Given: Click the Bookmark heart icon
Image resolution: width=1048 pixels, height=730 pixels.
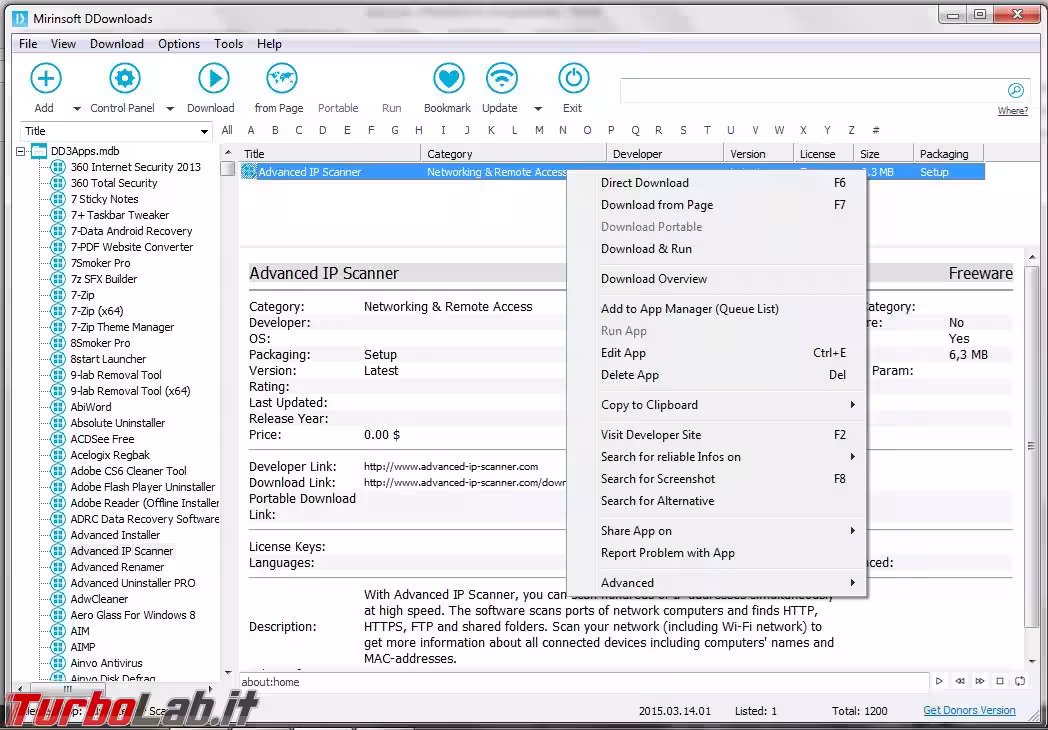Looking at the screenshot, I should pos(448,78).
